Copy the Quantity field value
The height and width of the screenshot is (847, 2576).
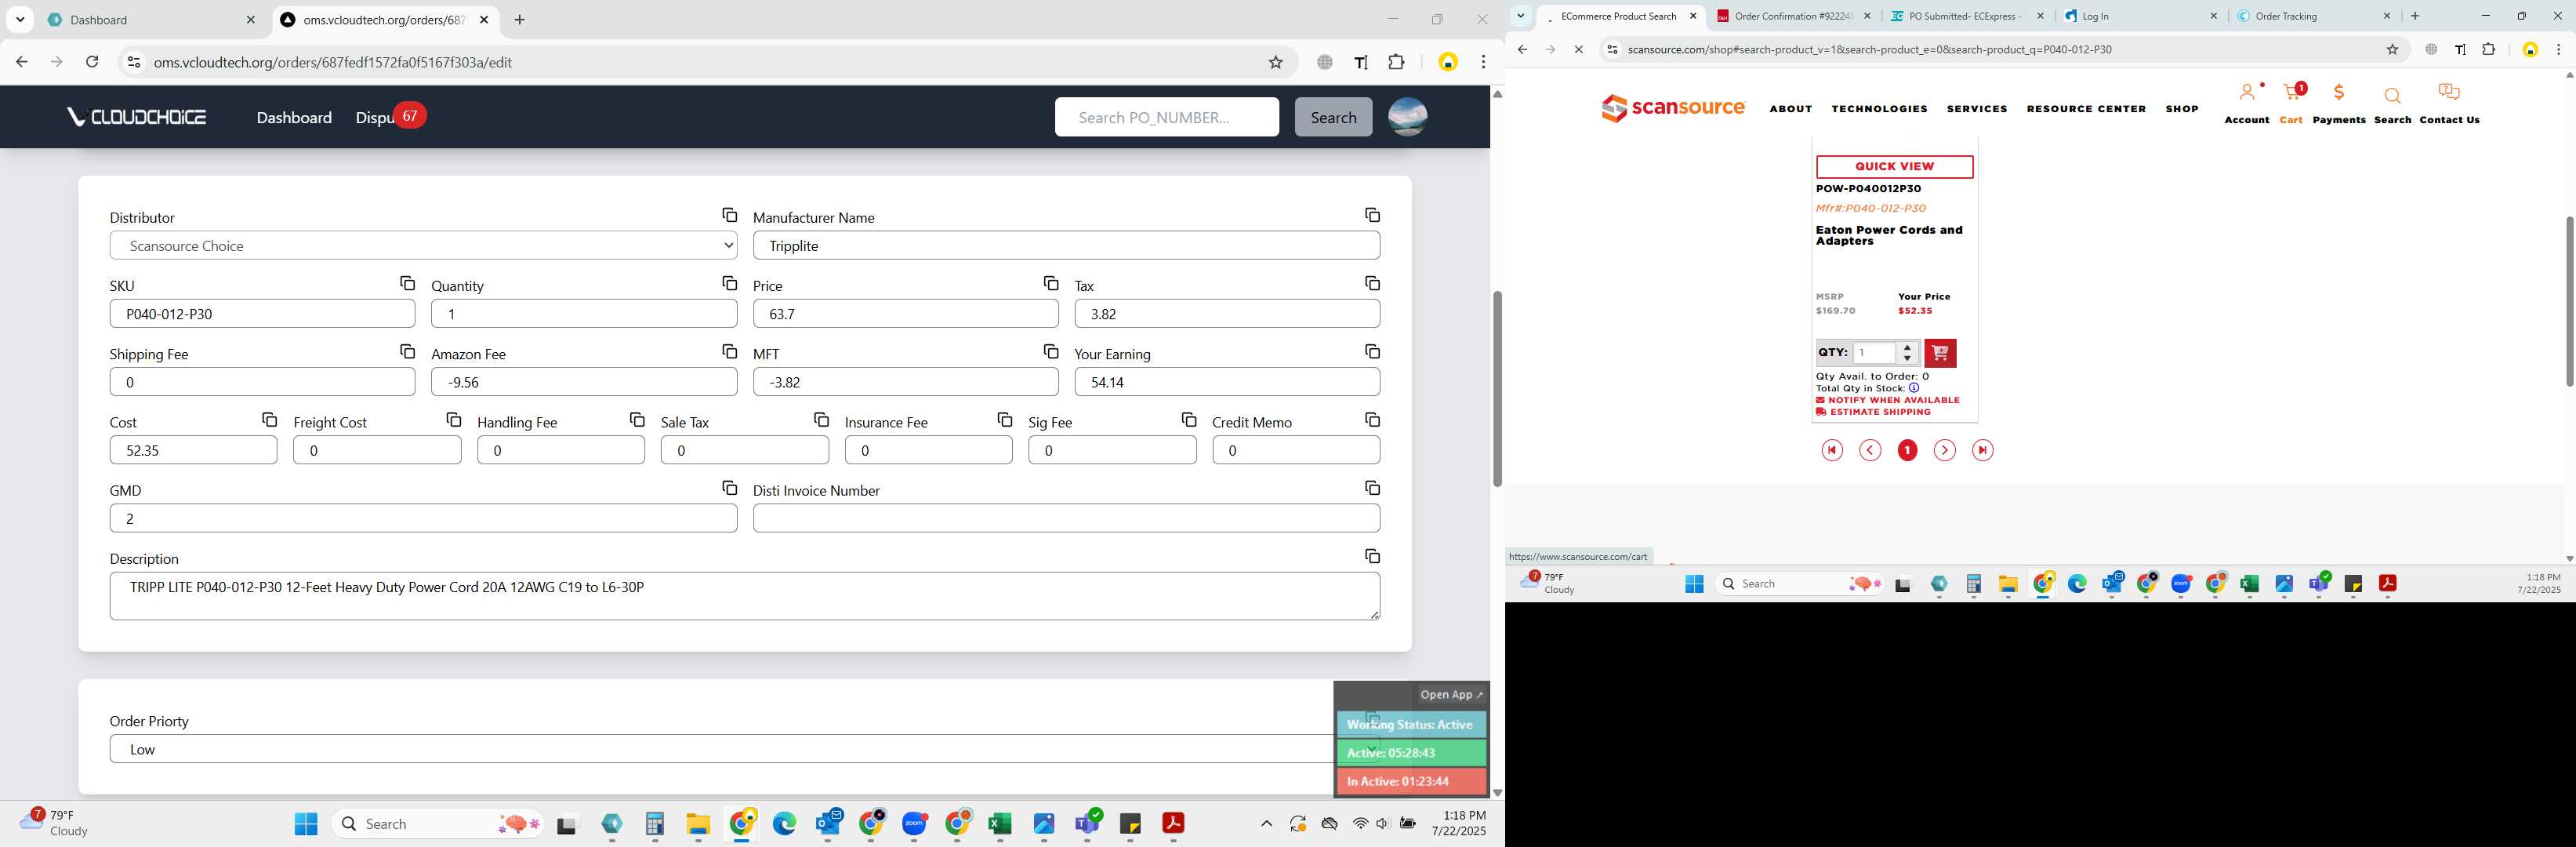729,283
